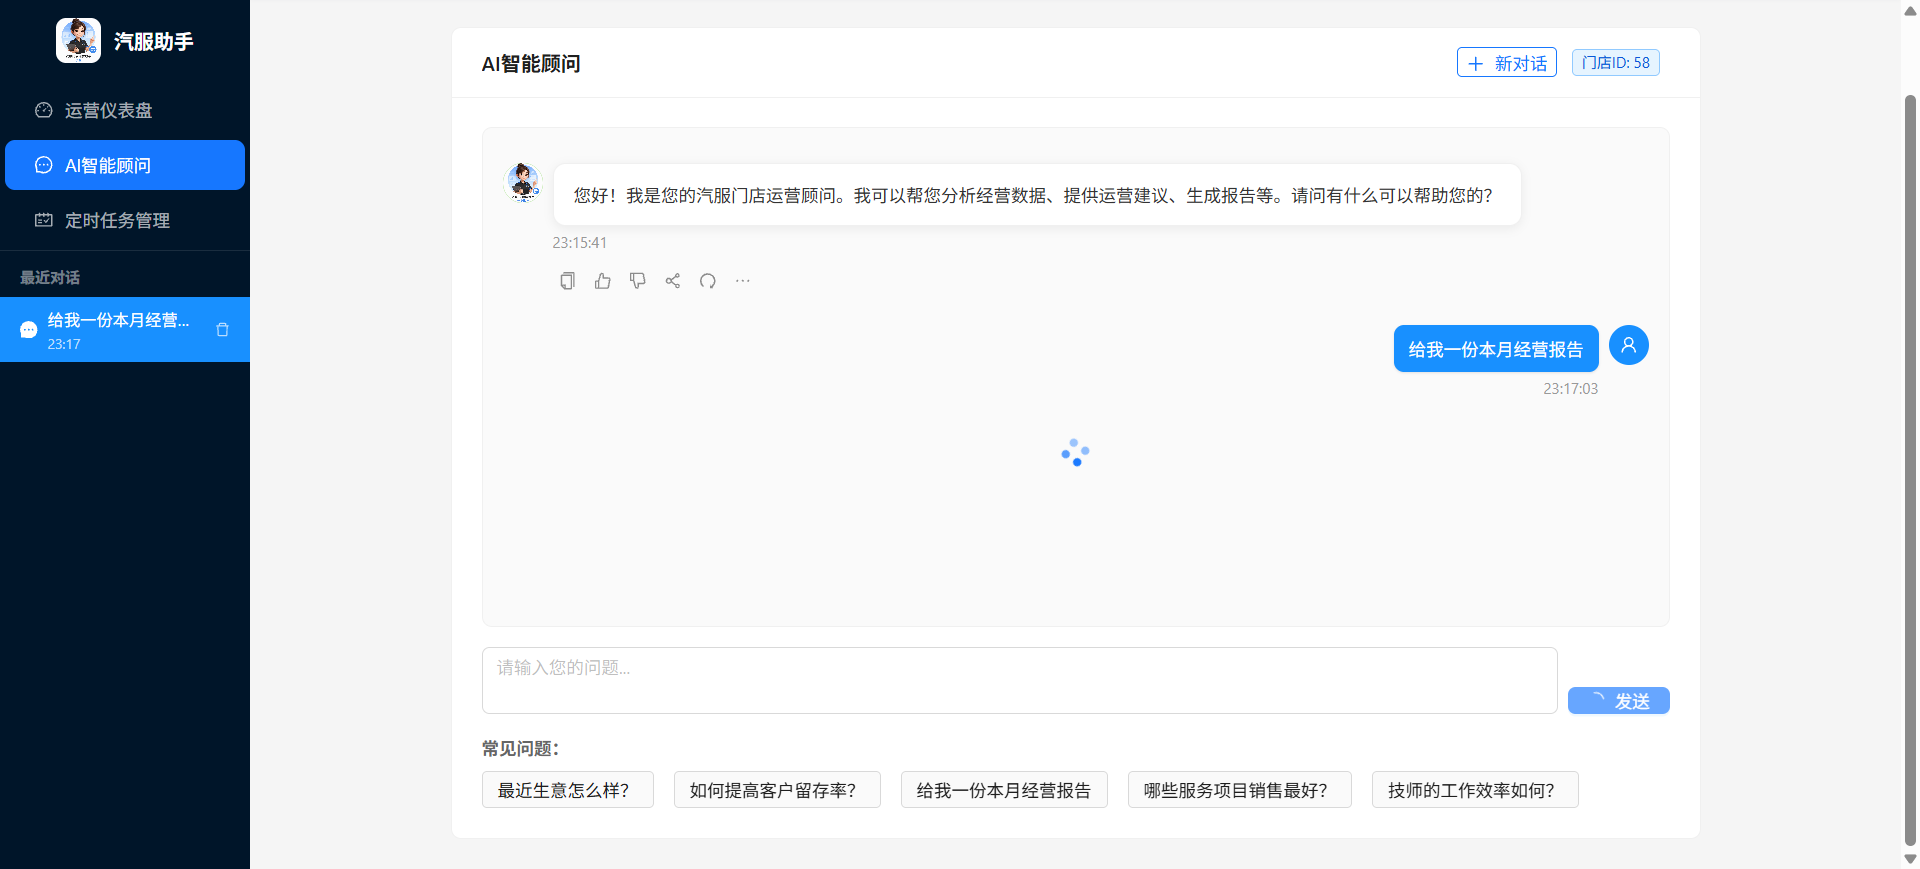
Task: Click the 常见问题 label
Action: [x=520, y=748]
